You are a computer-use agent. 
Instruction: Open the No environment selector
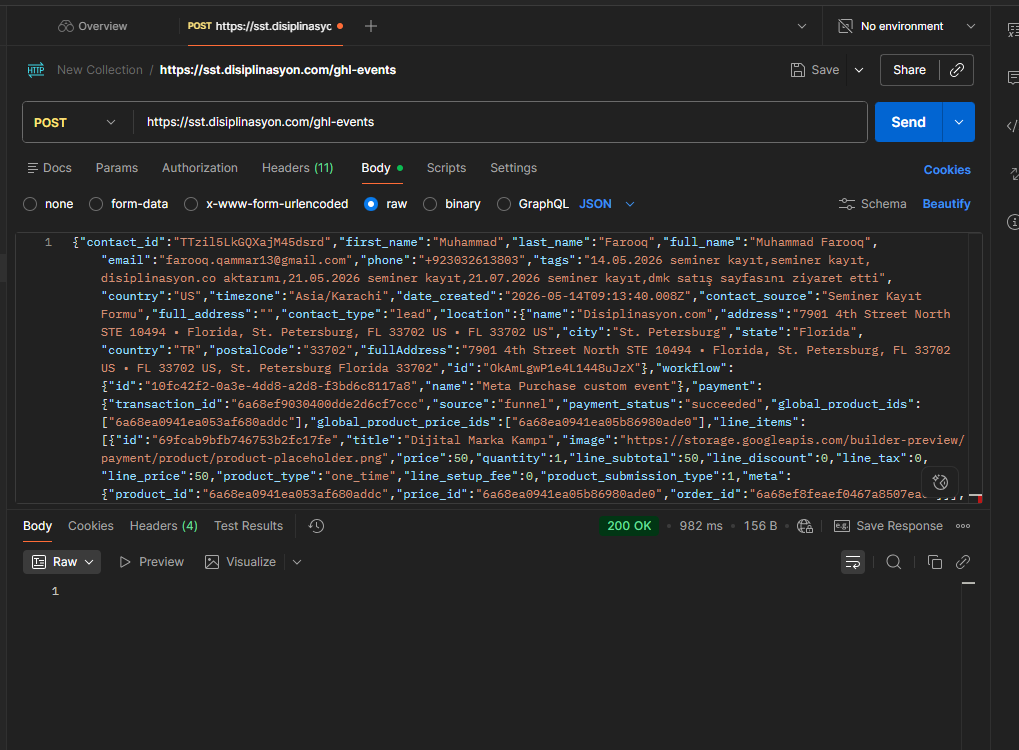[x=907, y=26]
